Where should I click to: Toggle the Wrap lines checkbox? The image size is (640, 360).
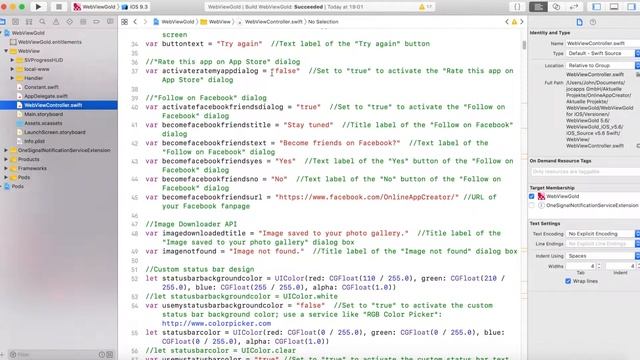click(x=568, y=281)
